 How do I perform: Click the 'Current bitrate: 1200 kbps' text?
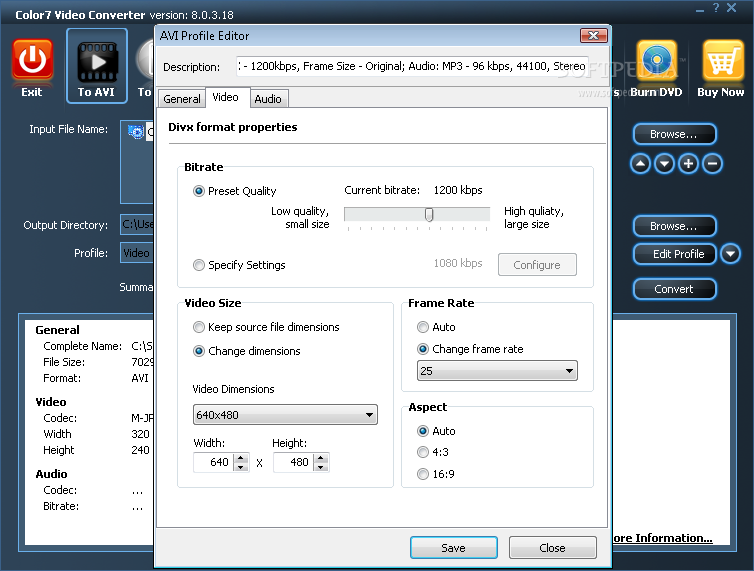tap(413, 190)
